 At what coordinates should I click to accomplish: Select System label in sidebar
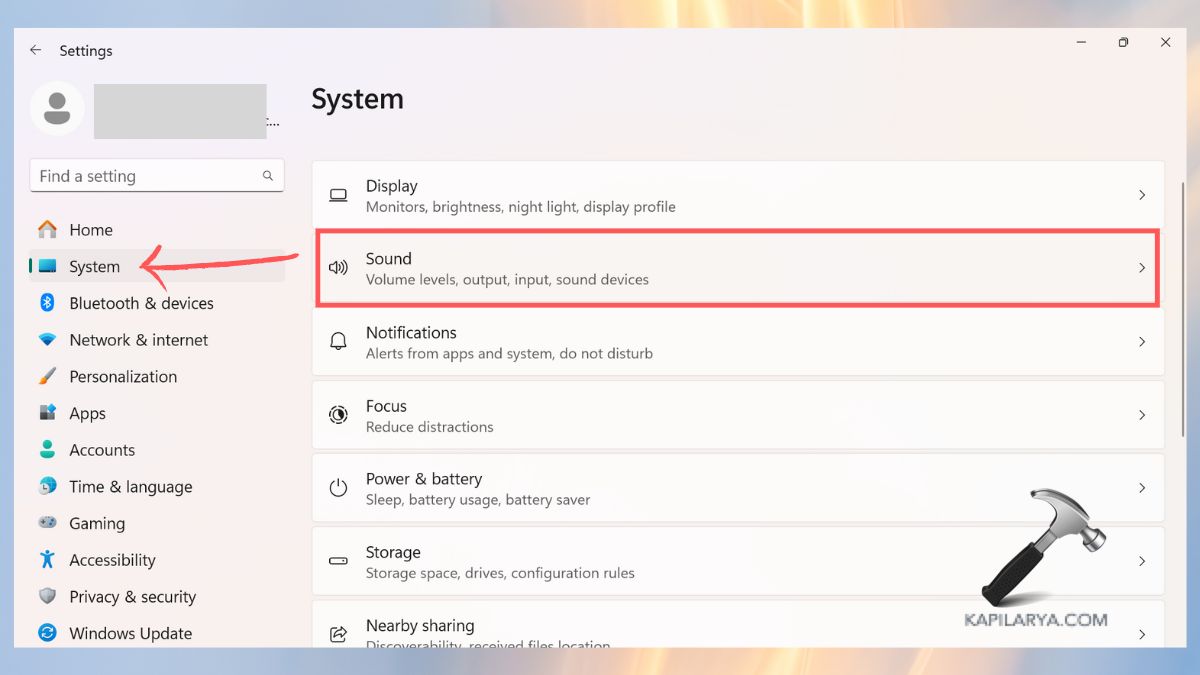pos(95,267)
